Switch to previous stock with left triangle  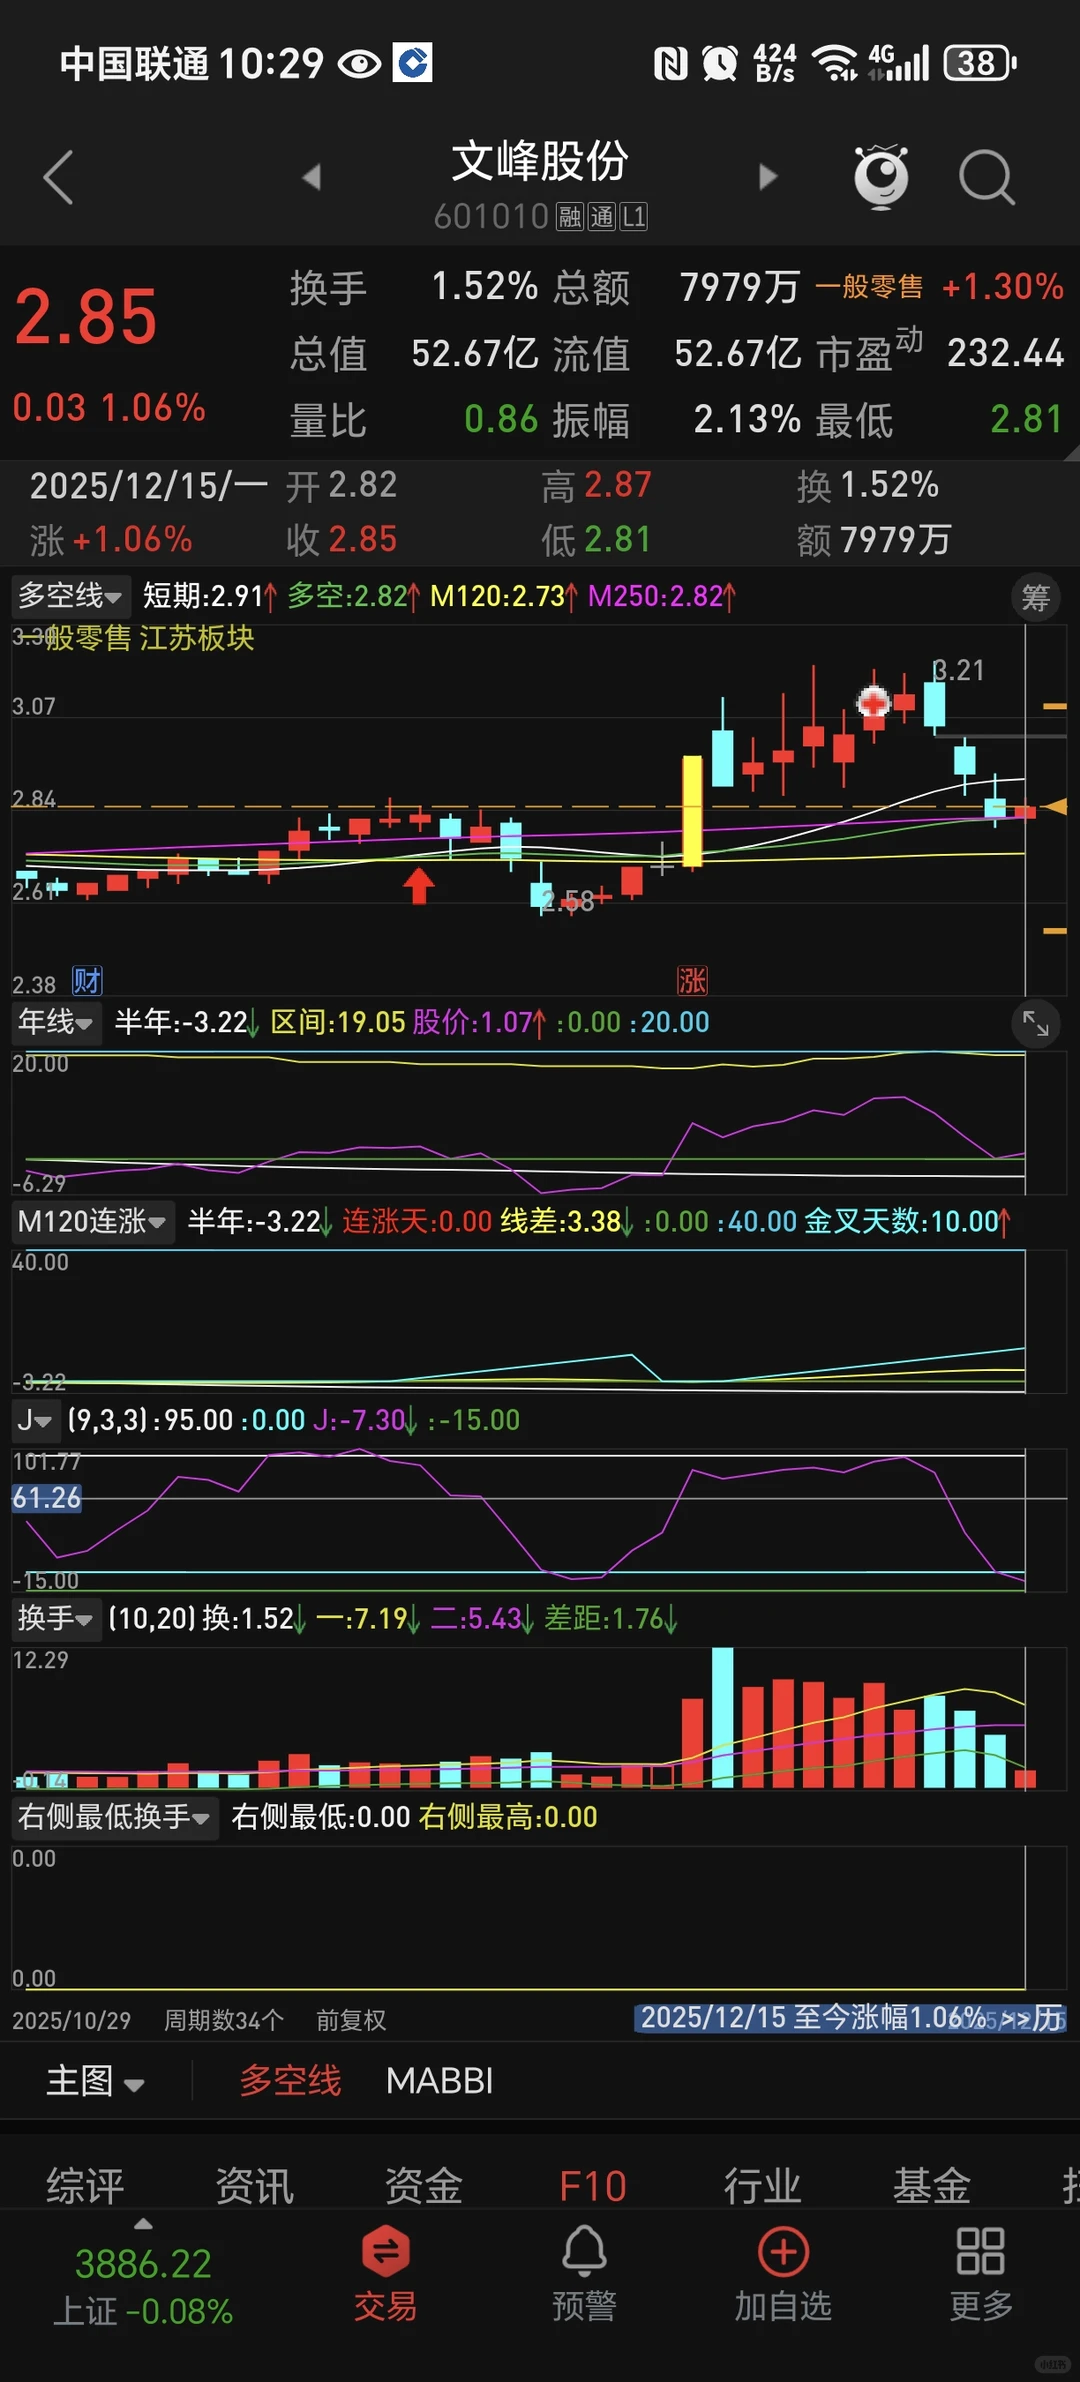pyautogui.click(x=312, y=177)
